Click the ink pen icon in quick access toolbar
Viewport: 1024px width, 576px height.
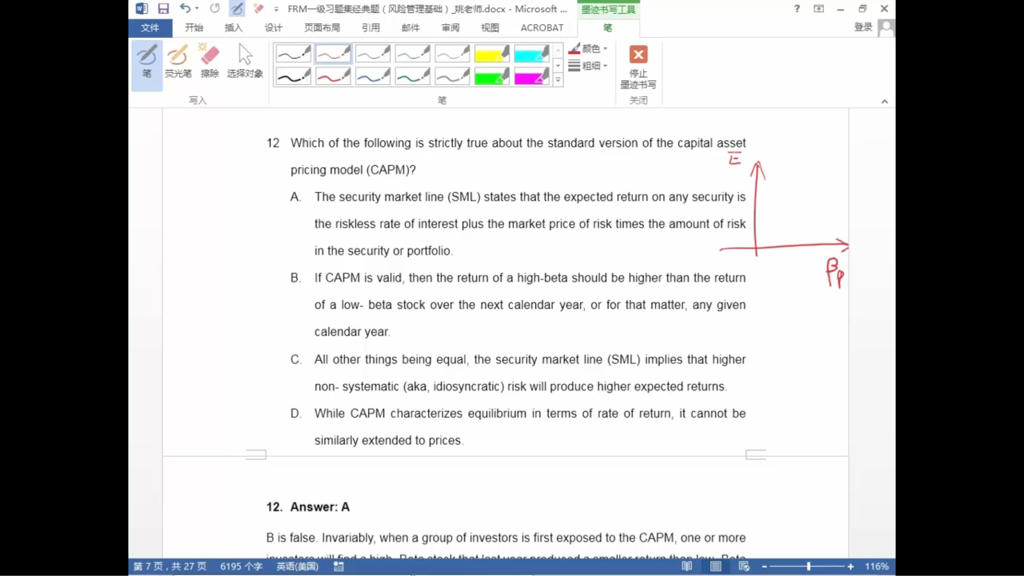[237, 8]
